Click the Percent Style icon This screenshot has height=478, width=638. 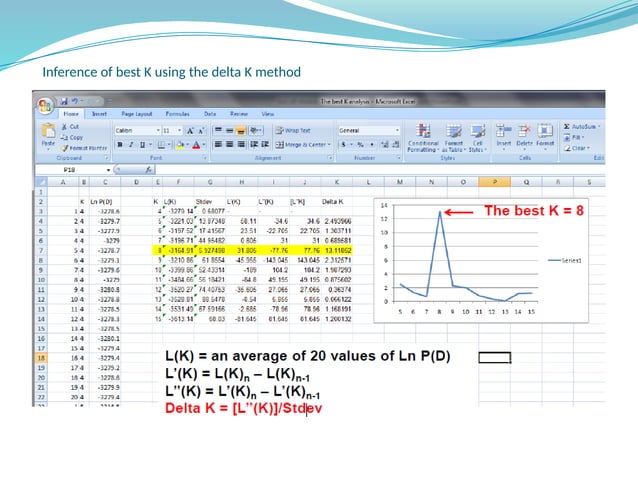(x=361, y=144)
